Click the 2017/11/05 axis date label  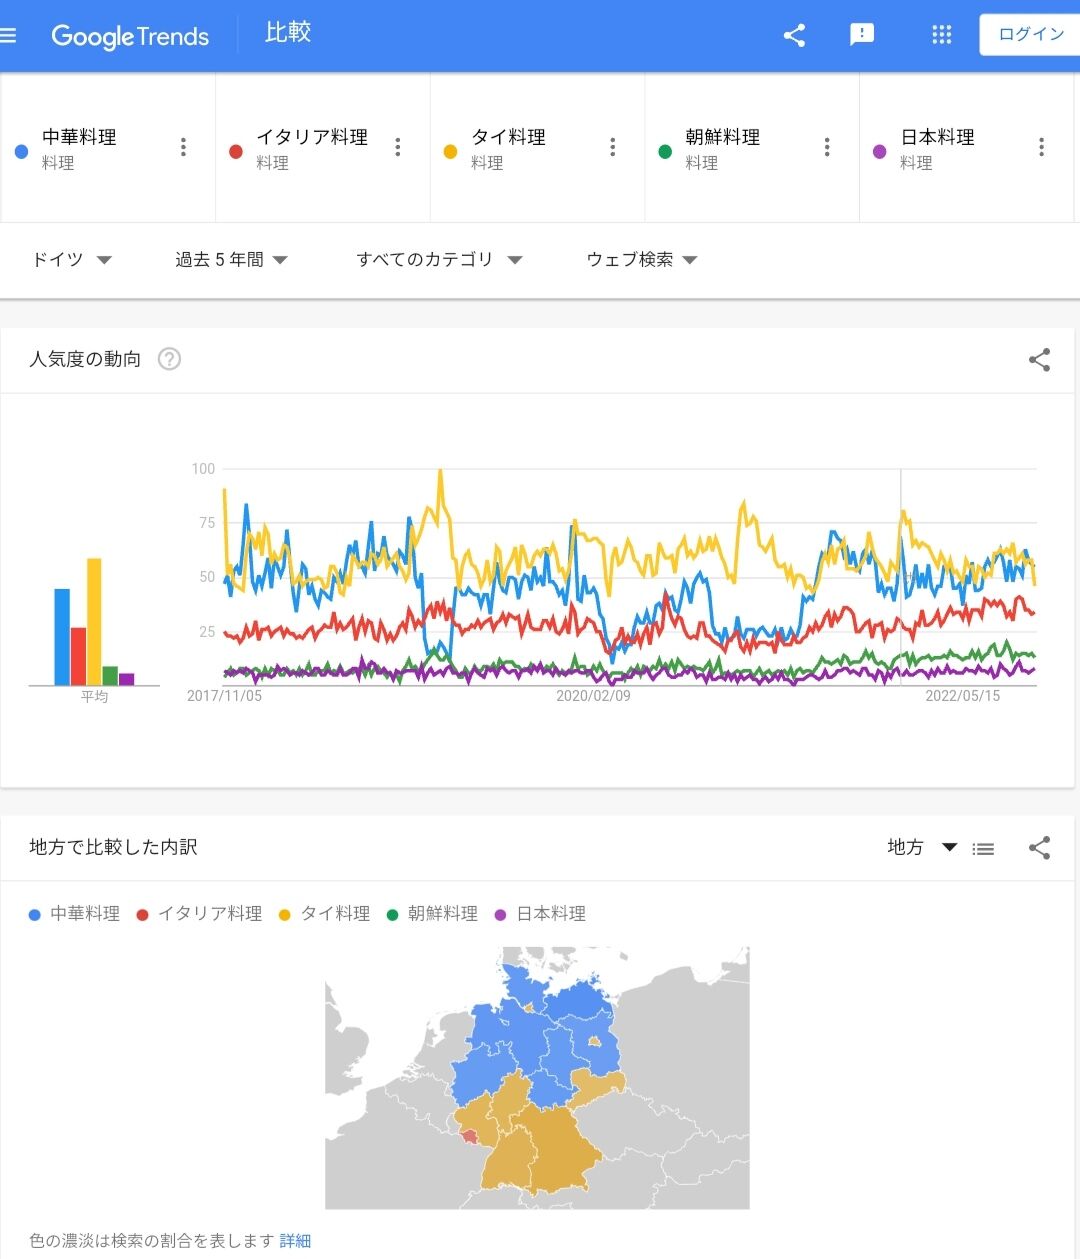pos(224,696)
